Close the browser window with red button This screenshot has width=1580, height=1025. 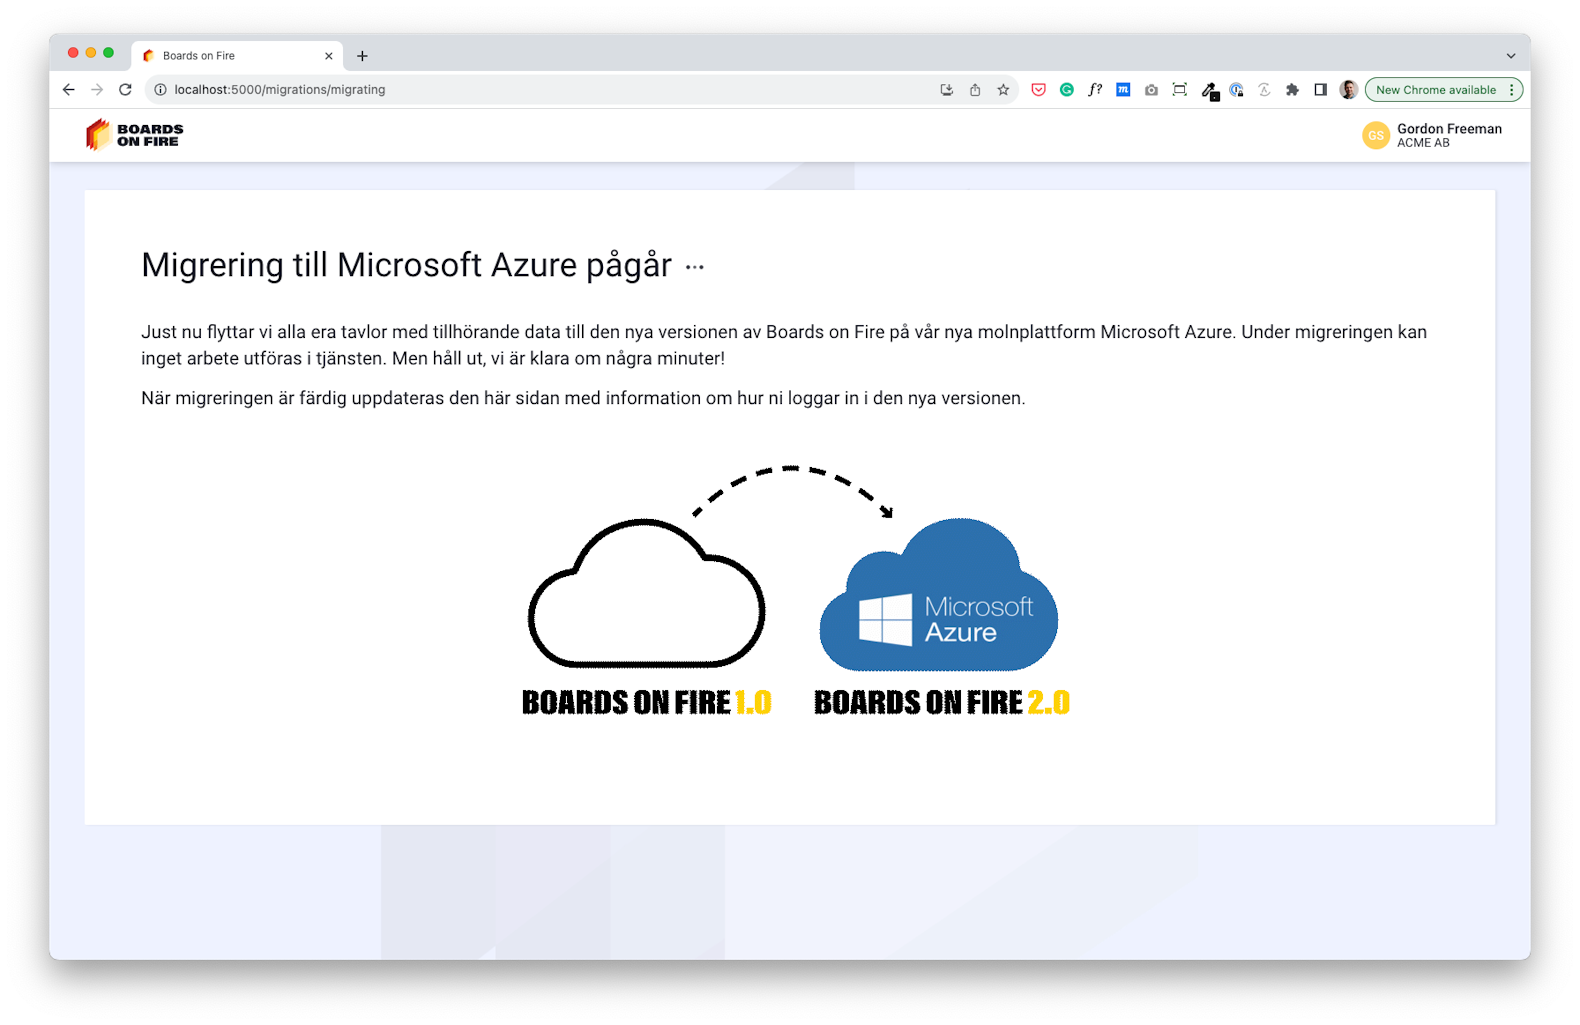click(x=73, y=53)
